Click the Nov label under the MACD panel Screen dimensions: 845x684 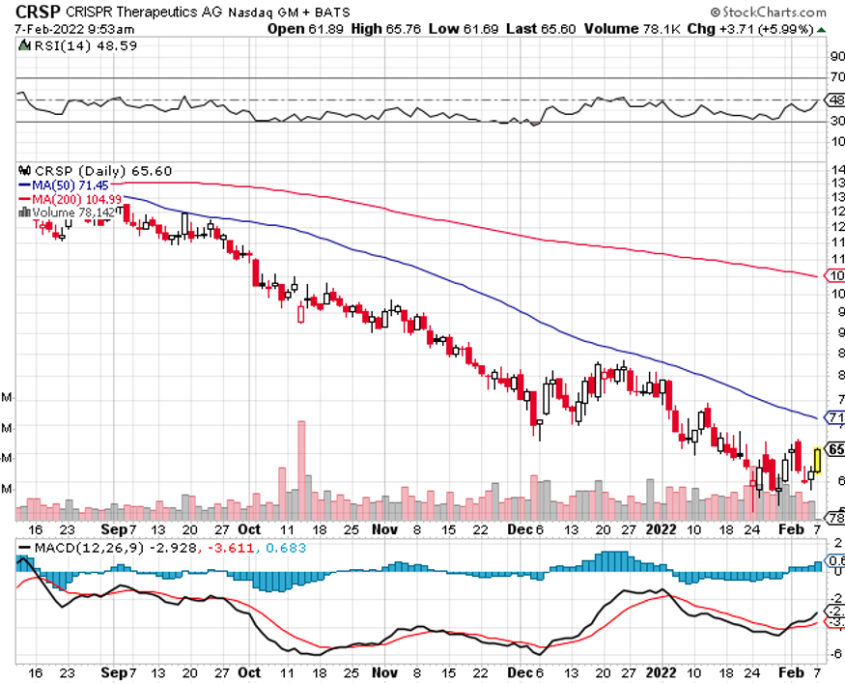pyautogui.click(x=385, y=673)
